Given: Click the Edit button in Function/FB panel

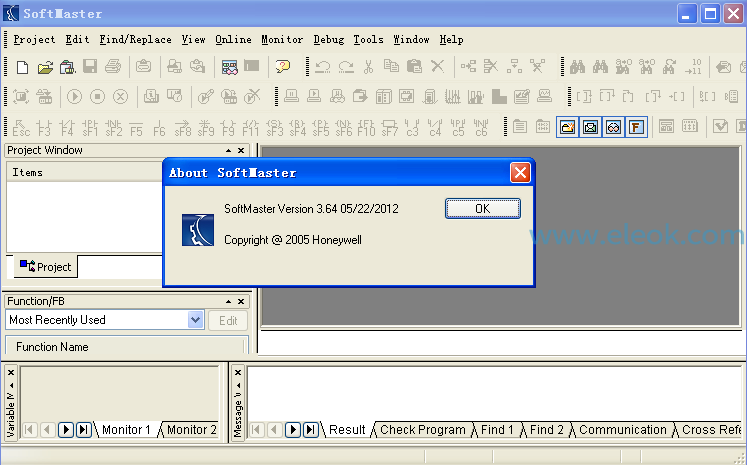Looking at the screenshot, I should coord(228,321).
